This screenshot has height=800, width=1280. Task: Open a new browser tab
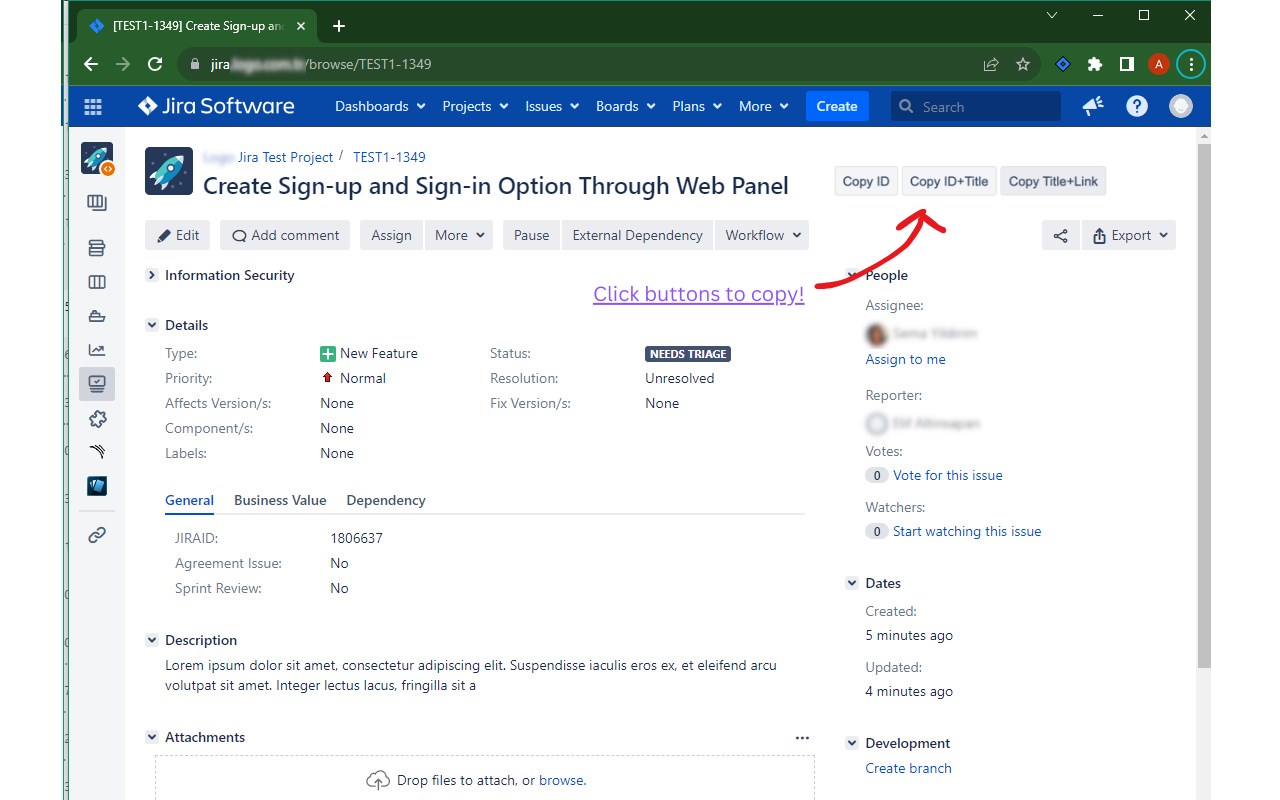[339, 26]
